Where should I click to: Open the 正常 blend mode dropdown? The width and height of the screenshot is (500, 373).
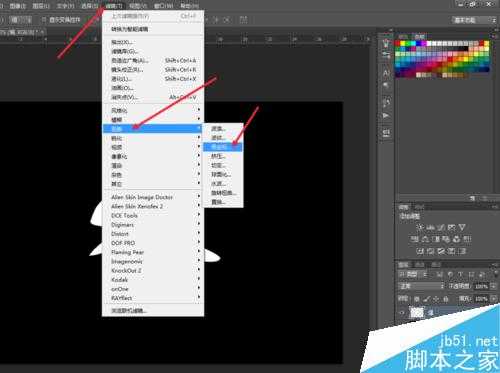422,286
